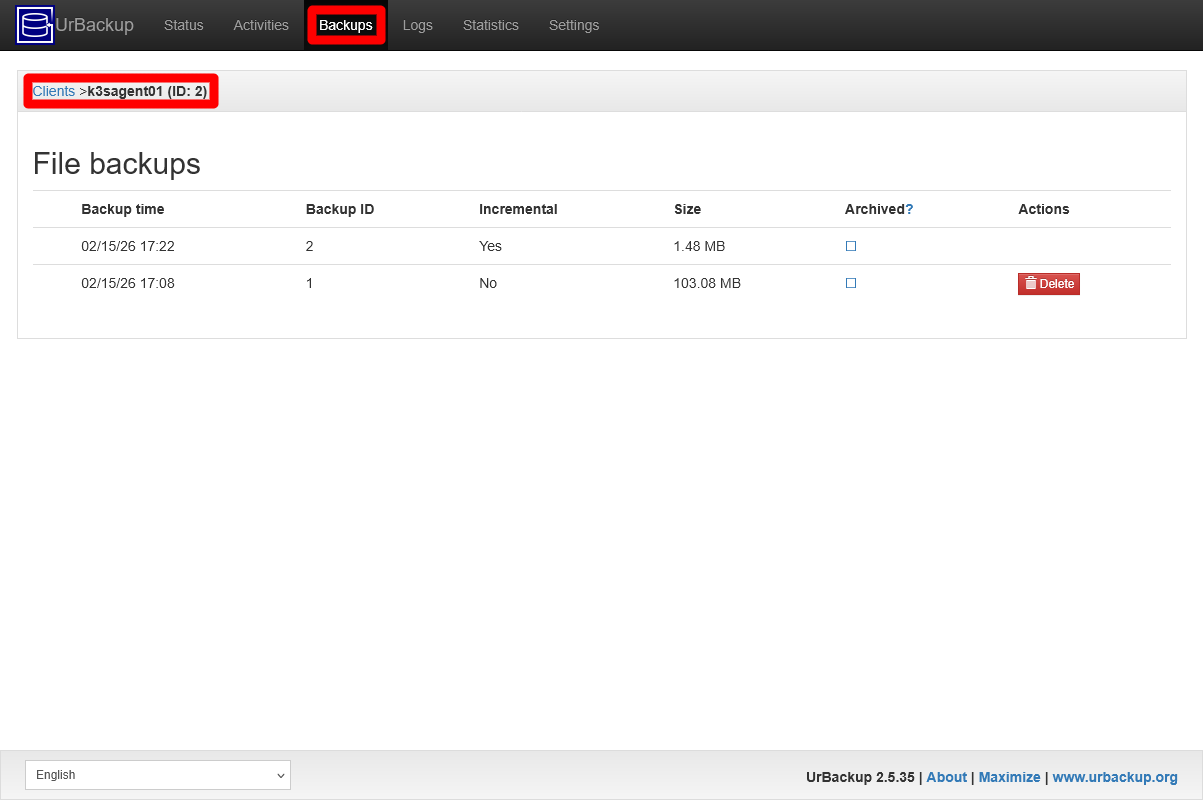Toggle the Archived checkbox for backup ID 1

850,283
